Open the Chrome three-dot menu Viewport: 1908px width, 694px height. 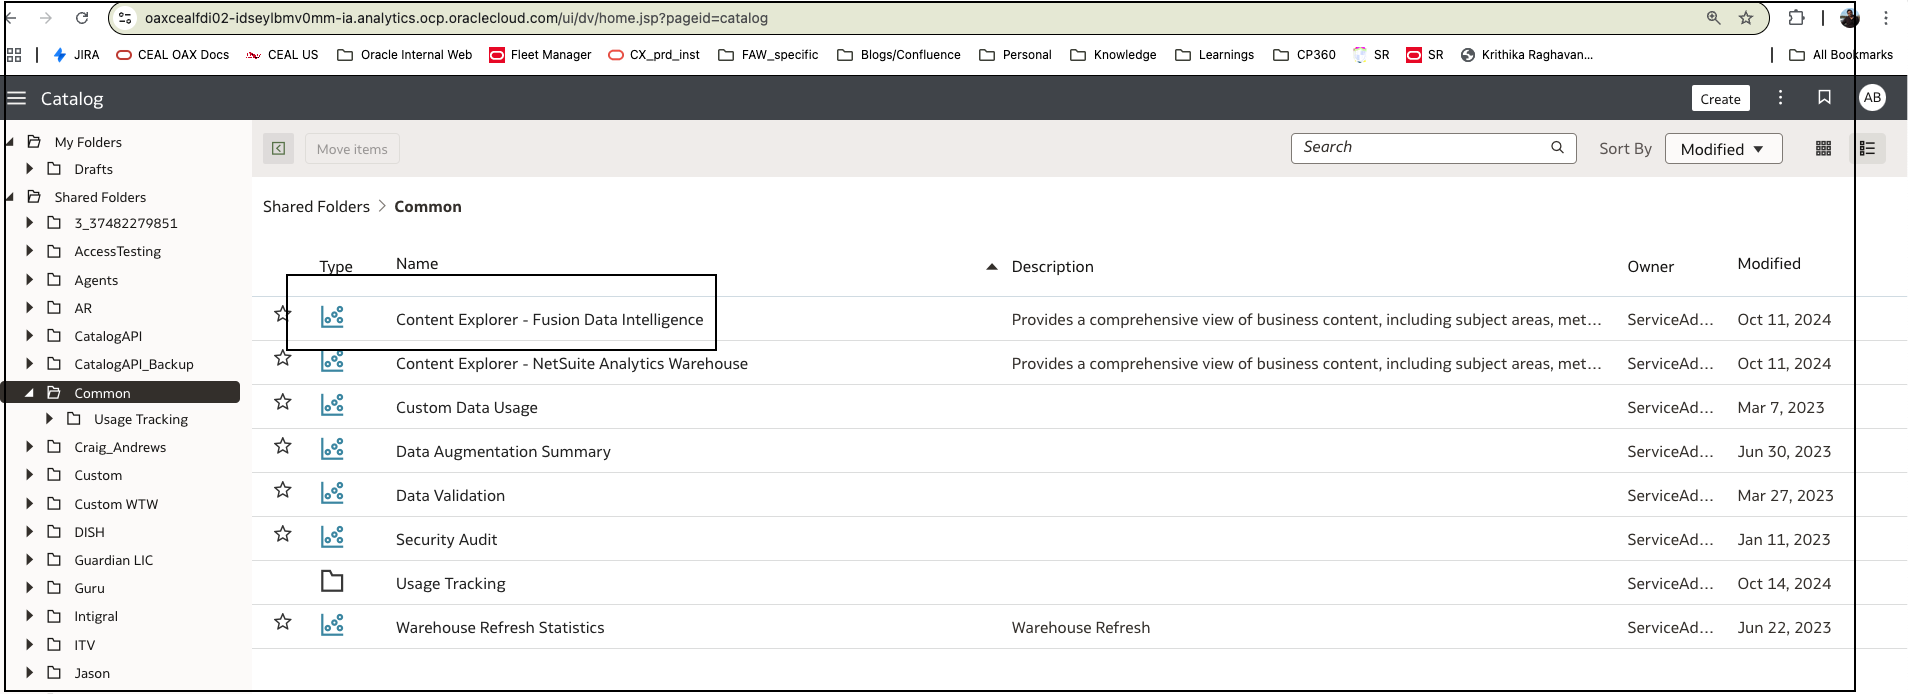(x=1886, y=18)
